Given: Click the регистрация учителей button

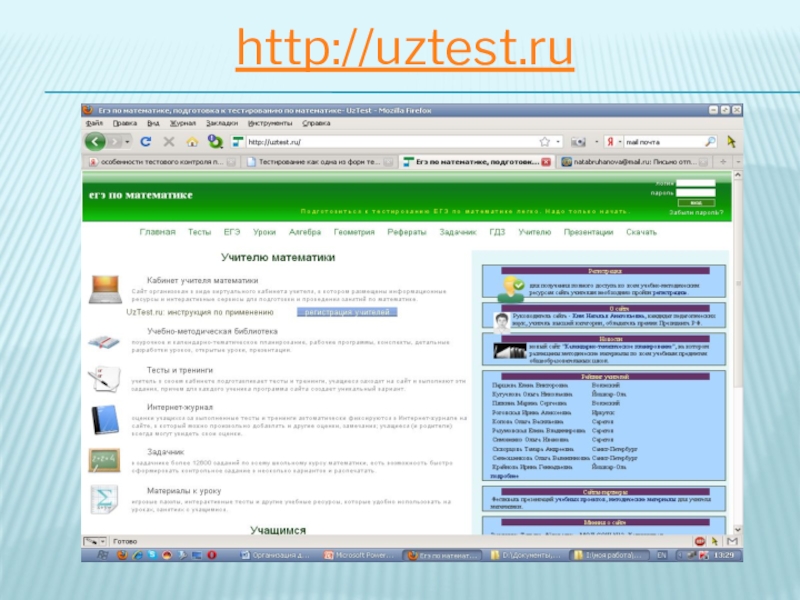Looking at the screenshot, I should (347, 312).
